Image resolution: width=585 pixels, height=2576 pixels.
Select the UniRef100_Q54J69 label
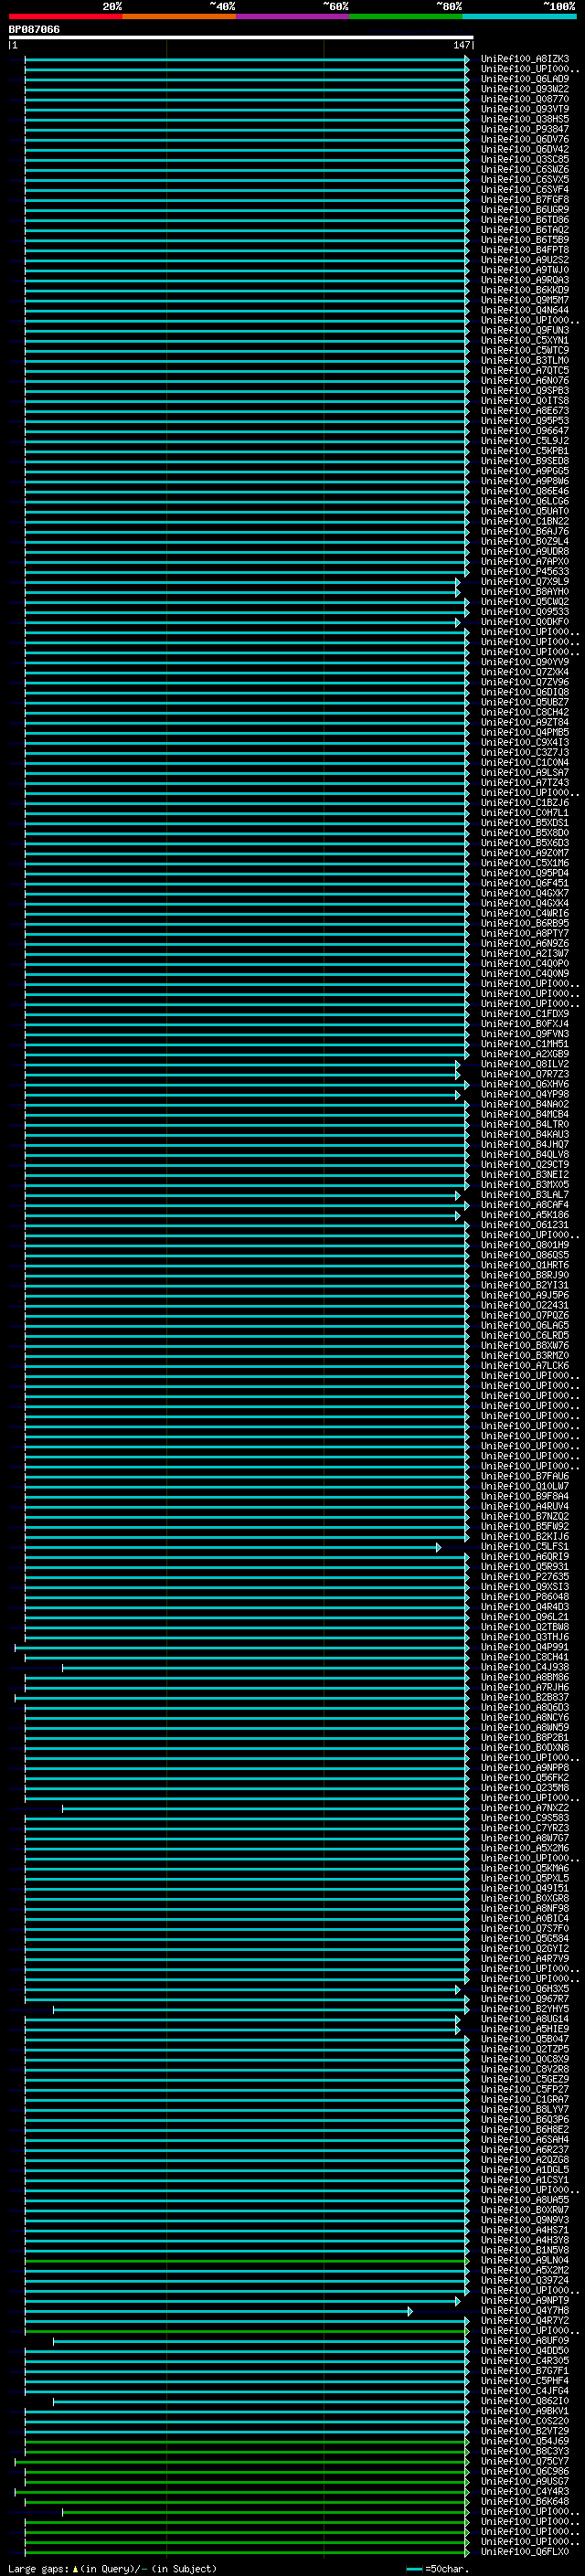(x=525, y=2441)
